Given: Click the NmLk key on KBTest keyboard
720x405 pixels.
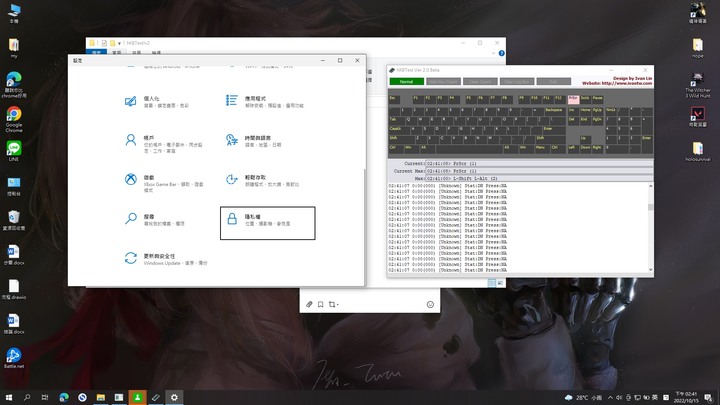Looking at the screenshot, I should click(611, 111).
